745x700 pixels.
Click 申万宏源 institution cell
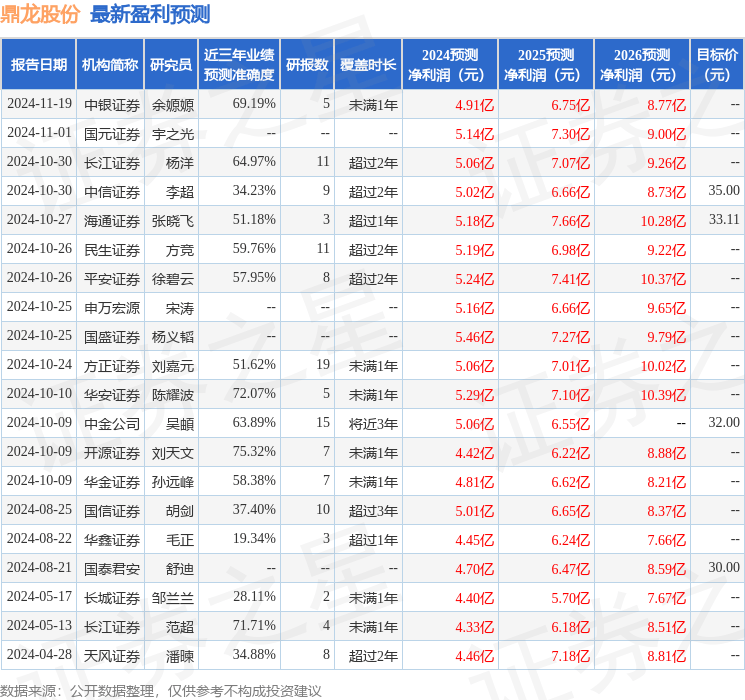tap(112, 308)
